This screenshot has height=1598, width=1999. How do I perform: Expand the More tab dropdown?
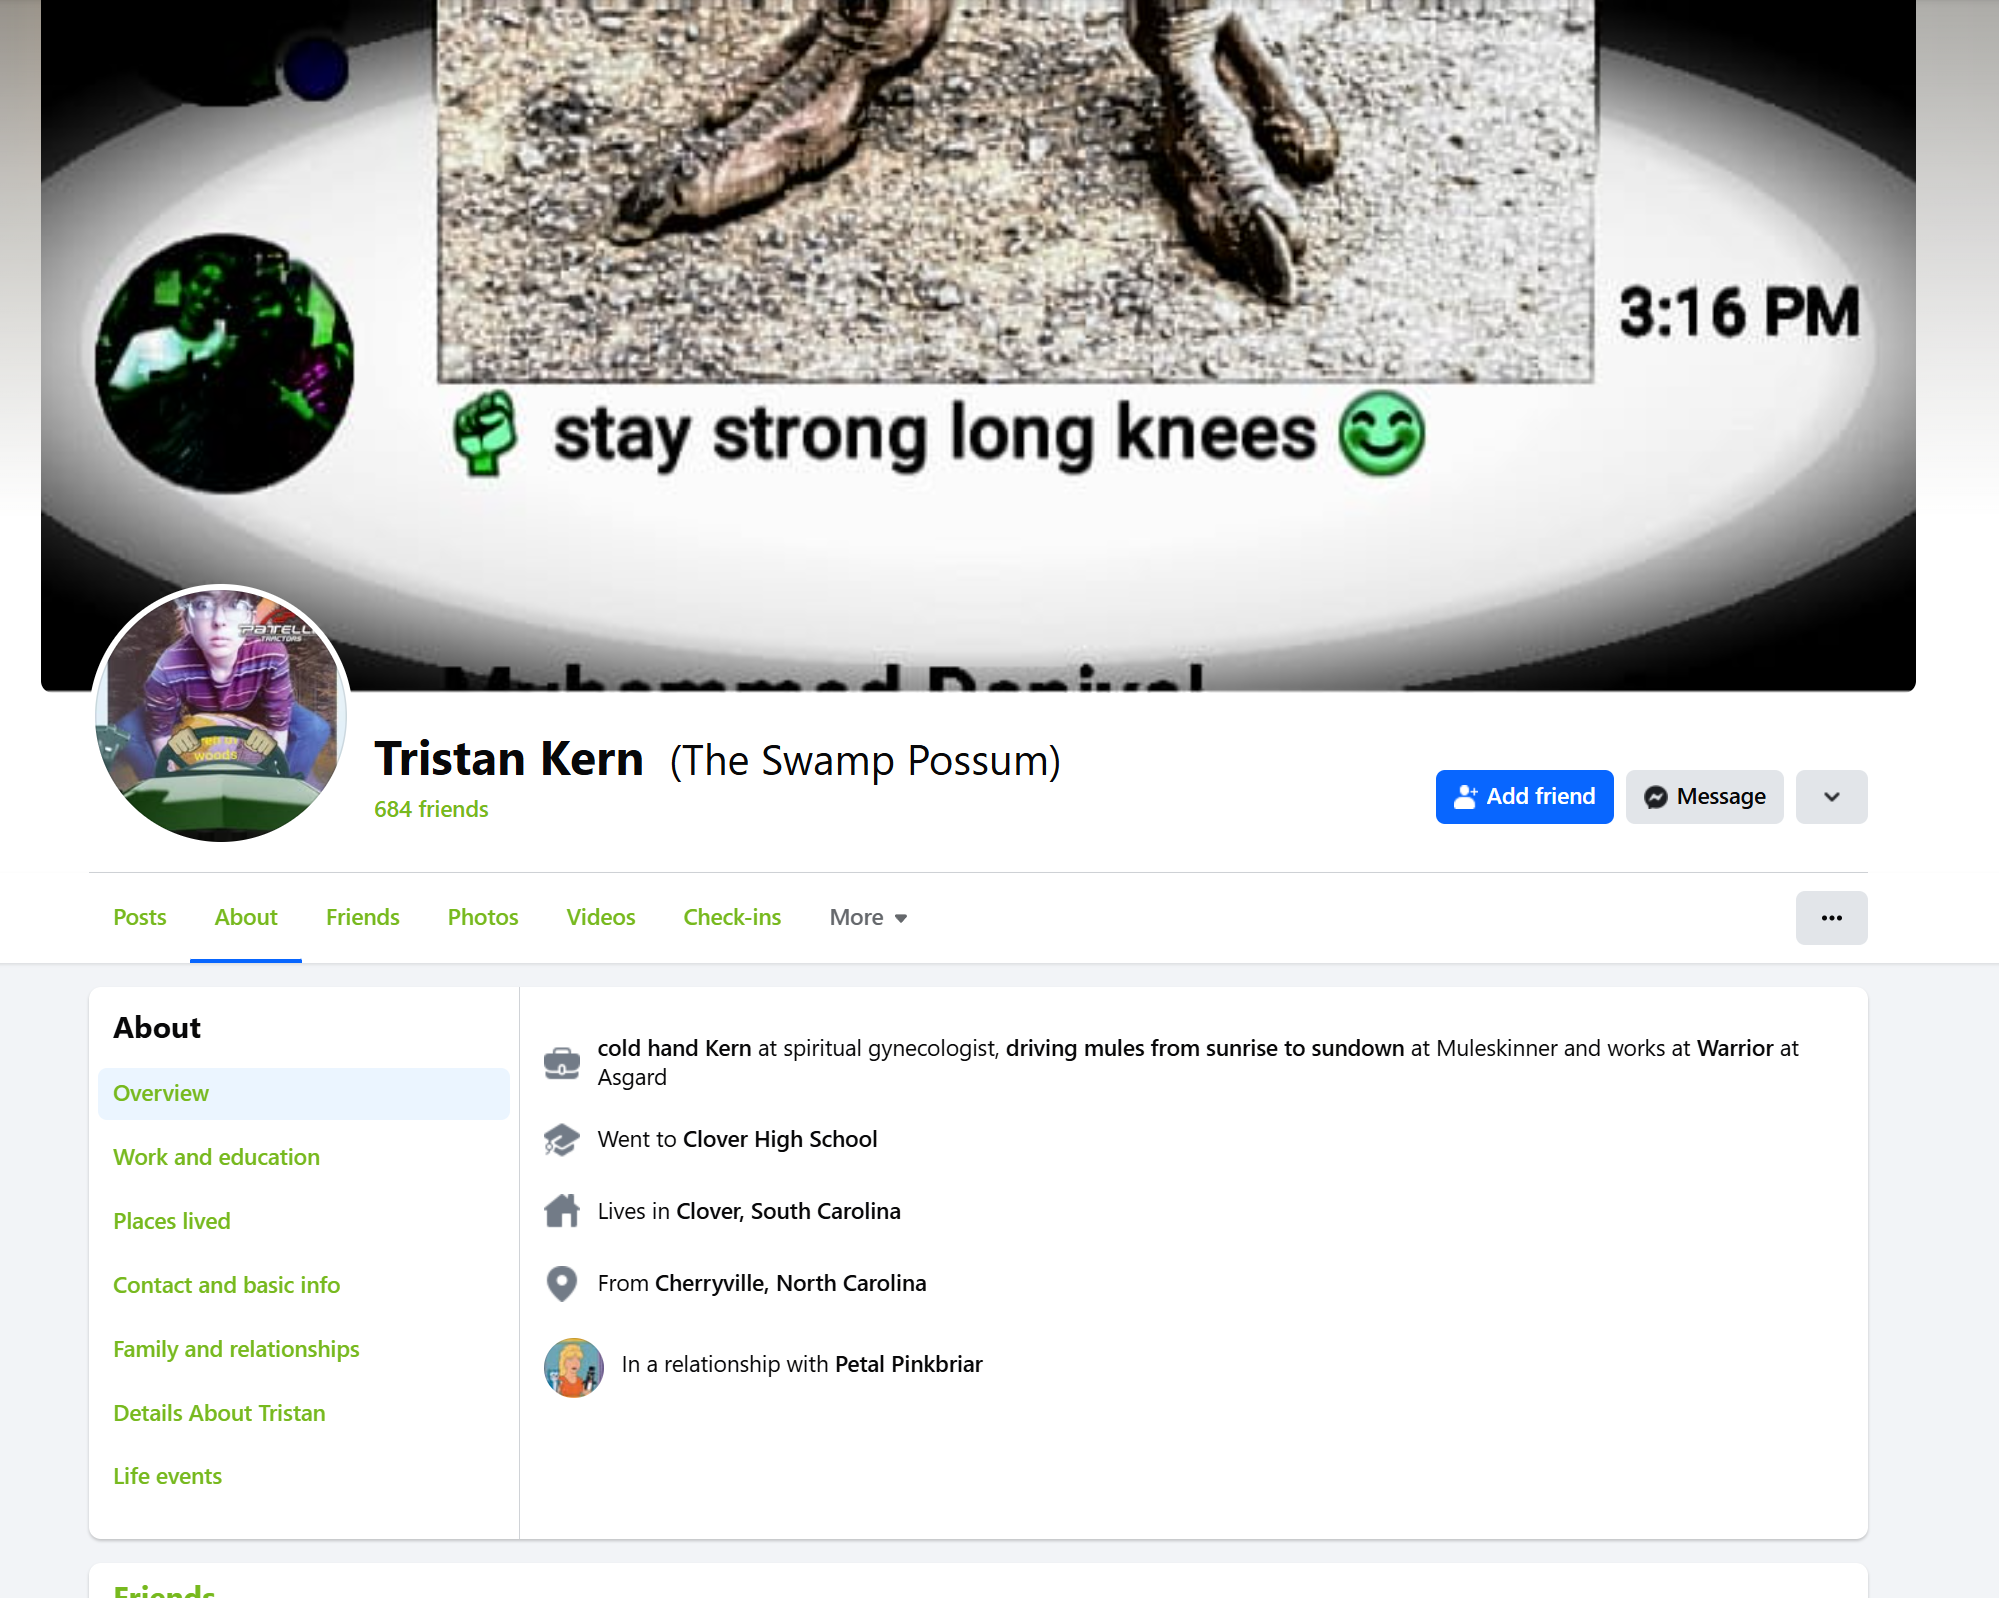pyautogui.click(x=868, y=918)
